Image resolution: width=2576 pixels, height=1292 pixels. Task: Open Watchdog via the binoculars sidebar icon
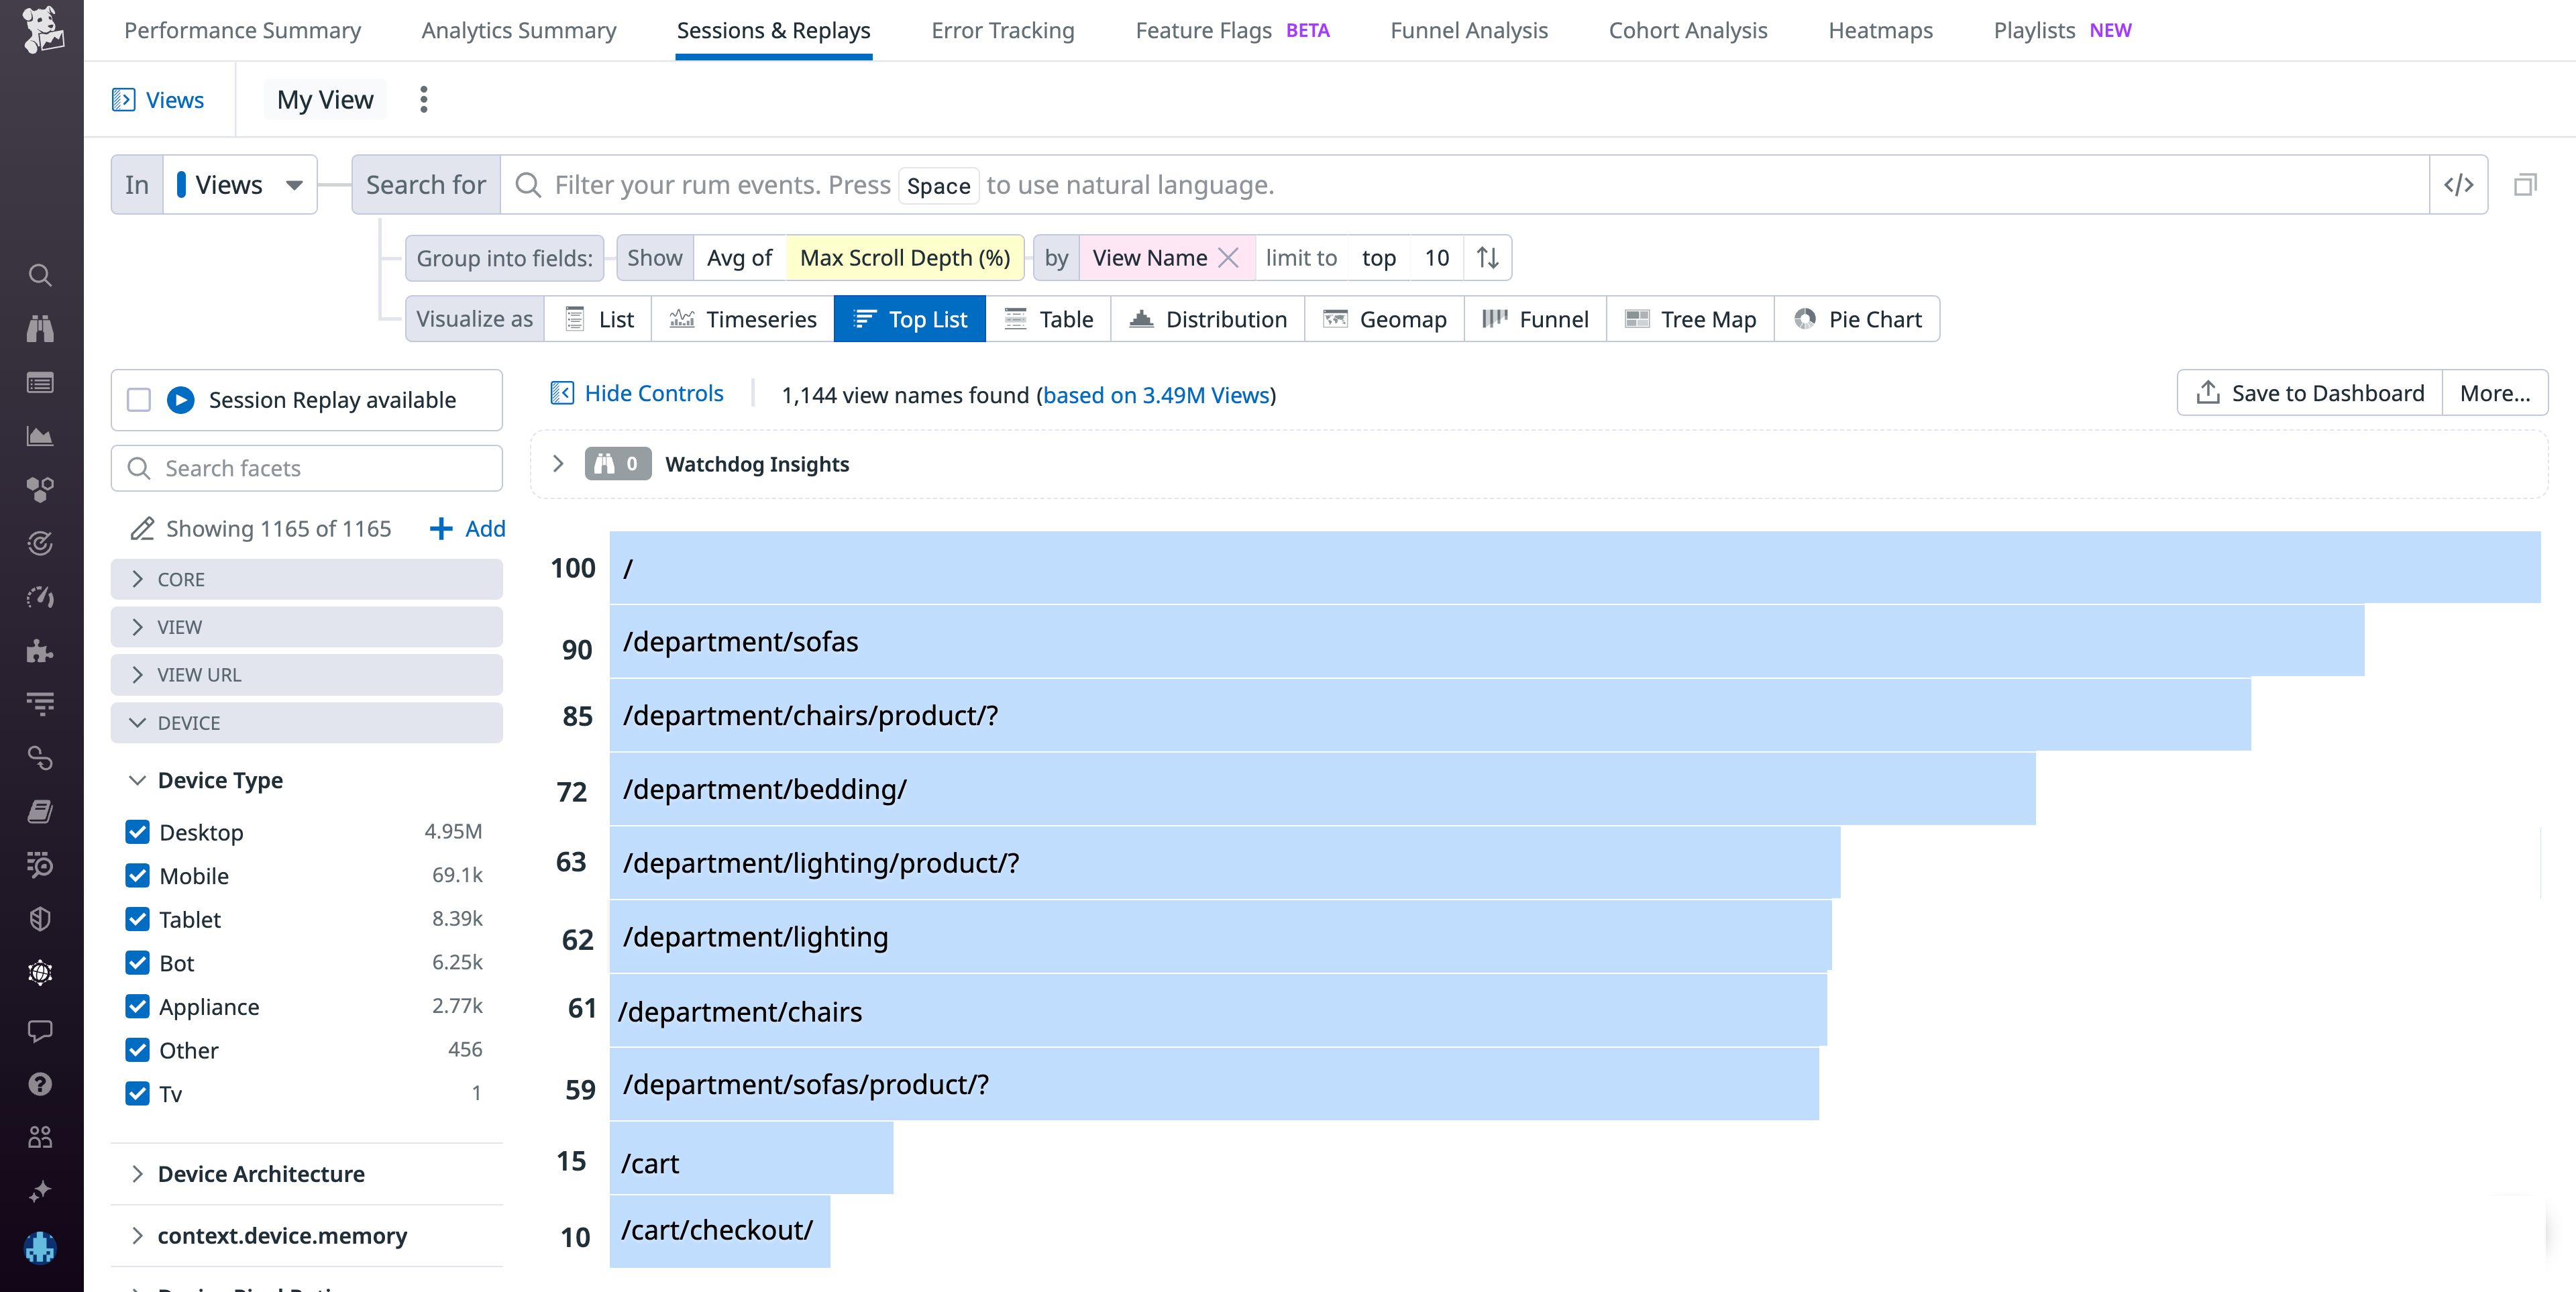click(40, 329)
